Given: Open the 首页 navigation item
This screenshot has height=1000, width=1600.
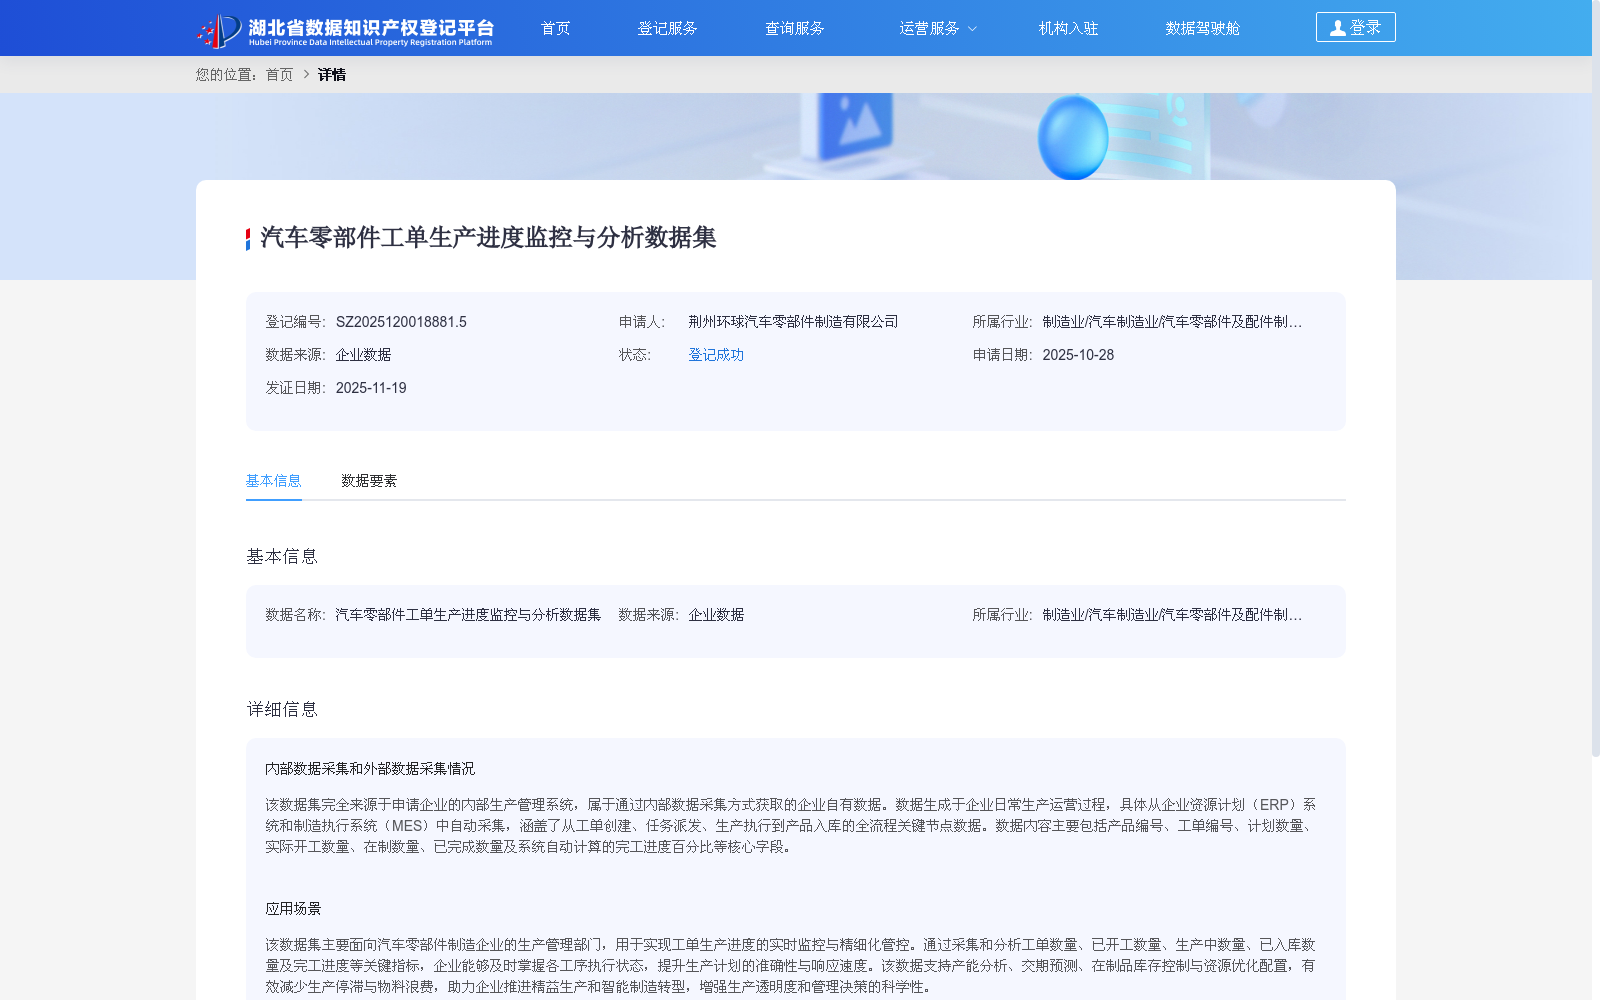Looking at the screenshot, I should (x=555, y=28).
